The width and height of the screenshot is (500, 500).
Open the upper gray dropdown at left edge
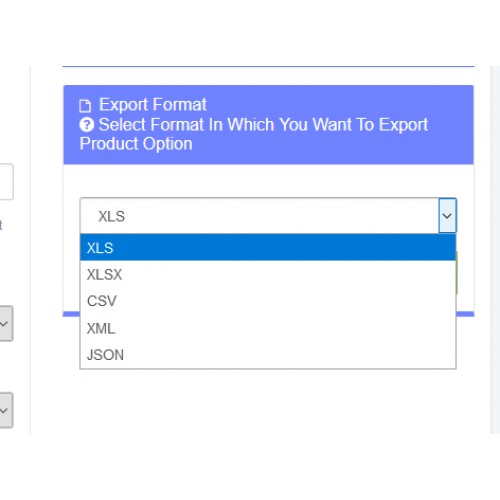[x=6, y=324]
